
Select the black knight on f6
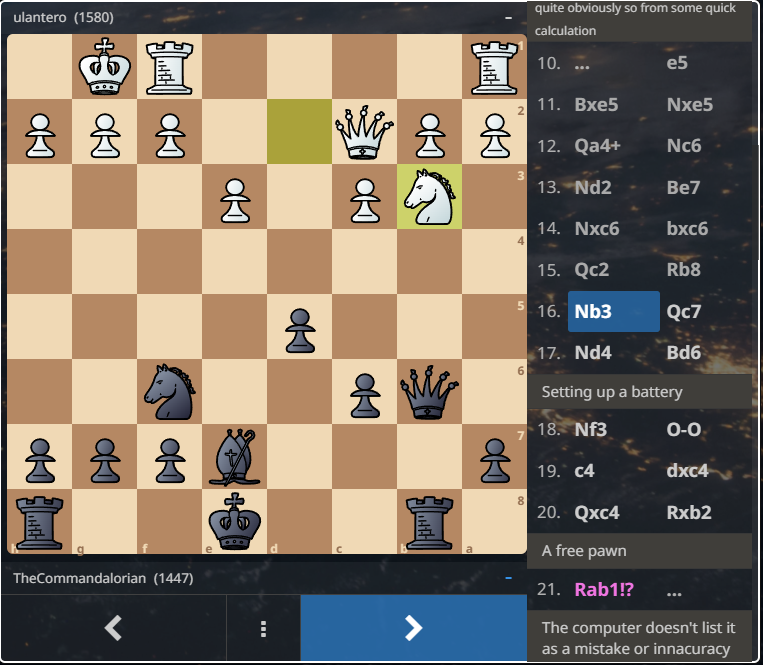pos(169,392)
